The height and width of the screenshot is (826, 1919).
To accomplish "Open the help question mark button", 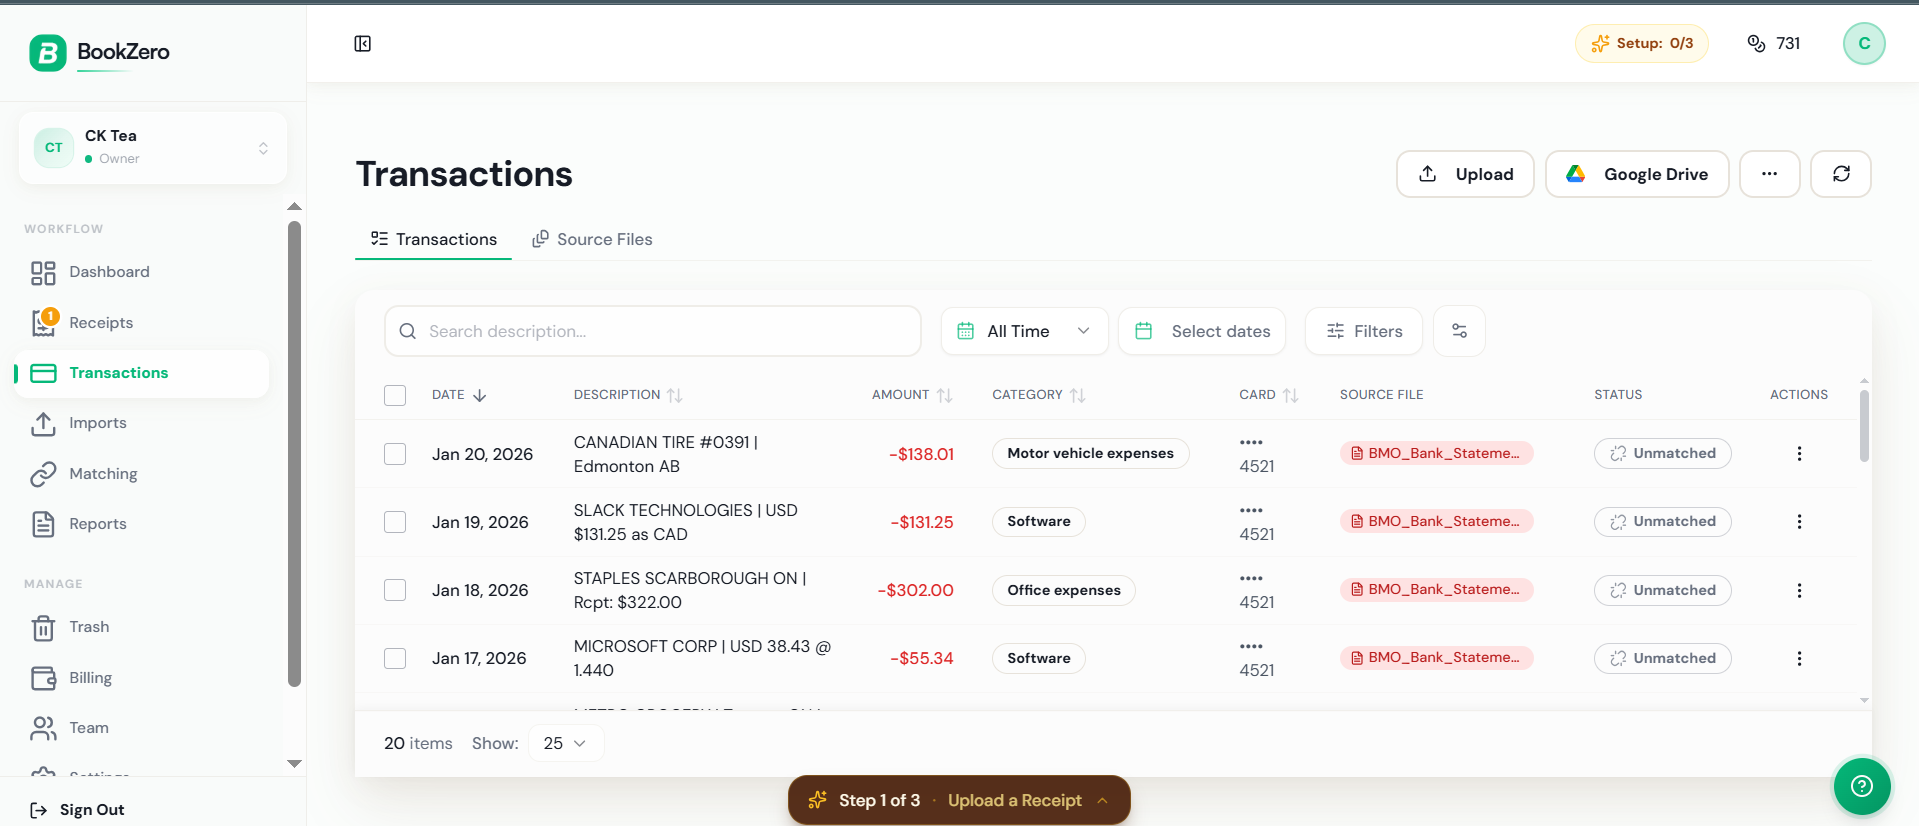I will click(x=1862, y=786).
